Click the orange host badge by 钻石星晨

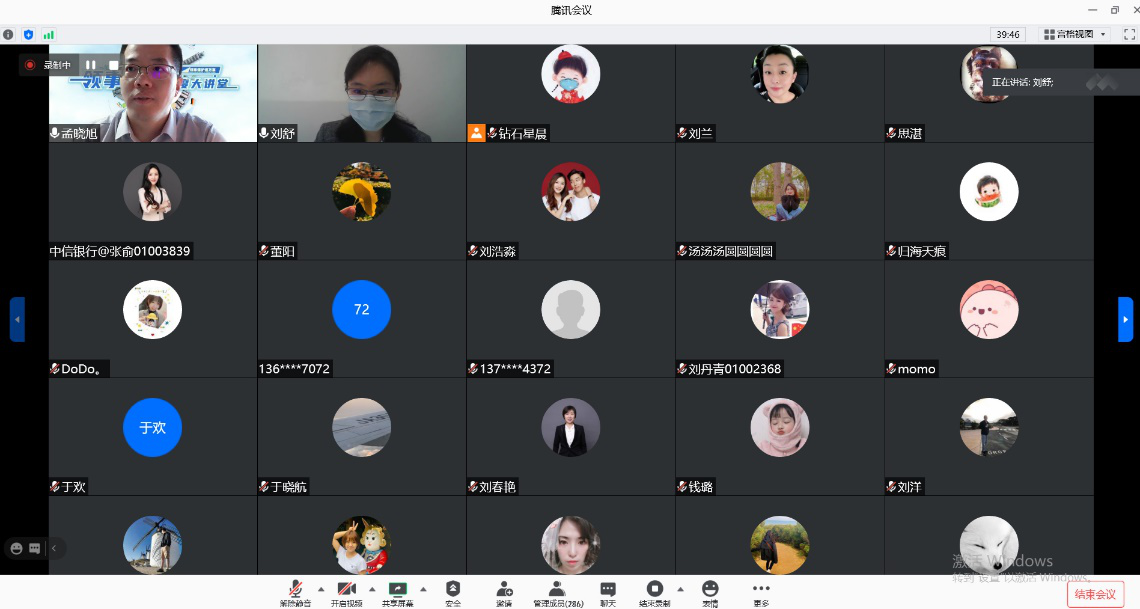476,133
